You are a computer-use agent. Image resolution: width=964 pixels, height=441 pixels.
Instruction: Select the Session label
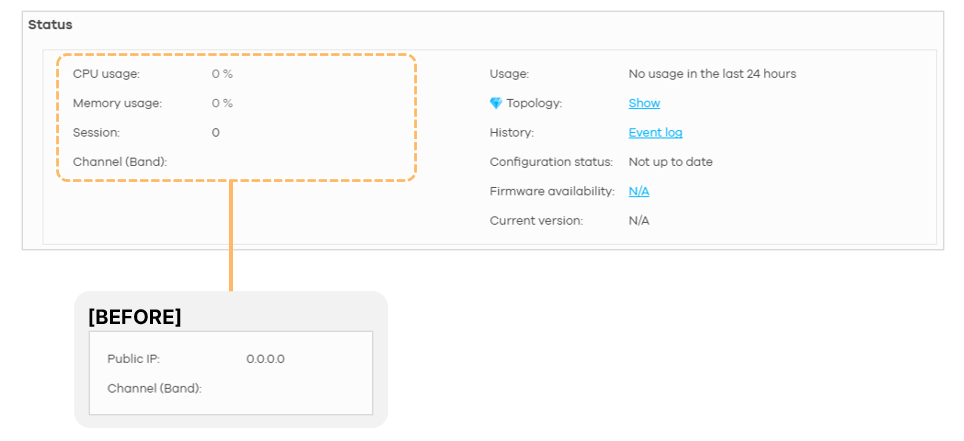(x=97, y=133)
